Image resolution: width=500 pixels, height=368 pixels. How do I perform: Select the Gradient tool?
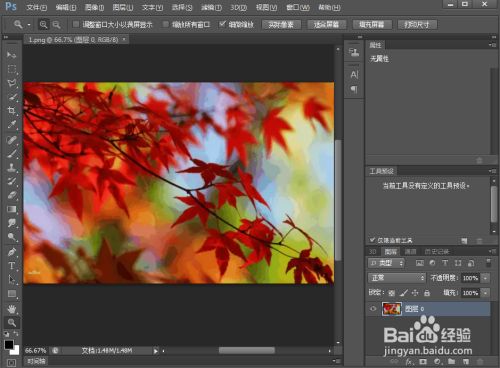(x=12, y=209)
